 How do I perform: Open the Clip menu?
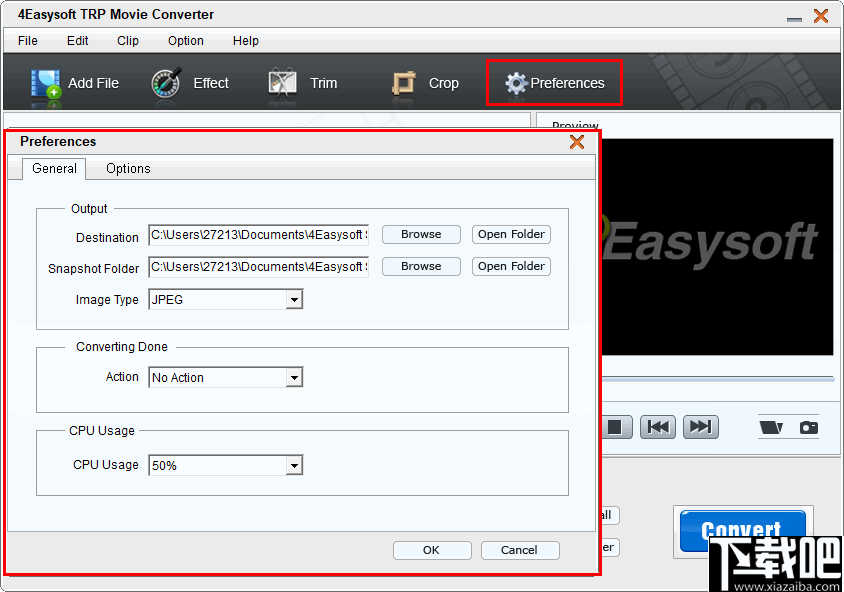[127, 41]
